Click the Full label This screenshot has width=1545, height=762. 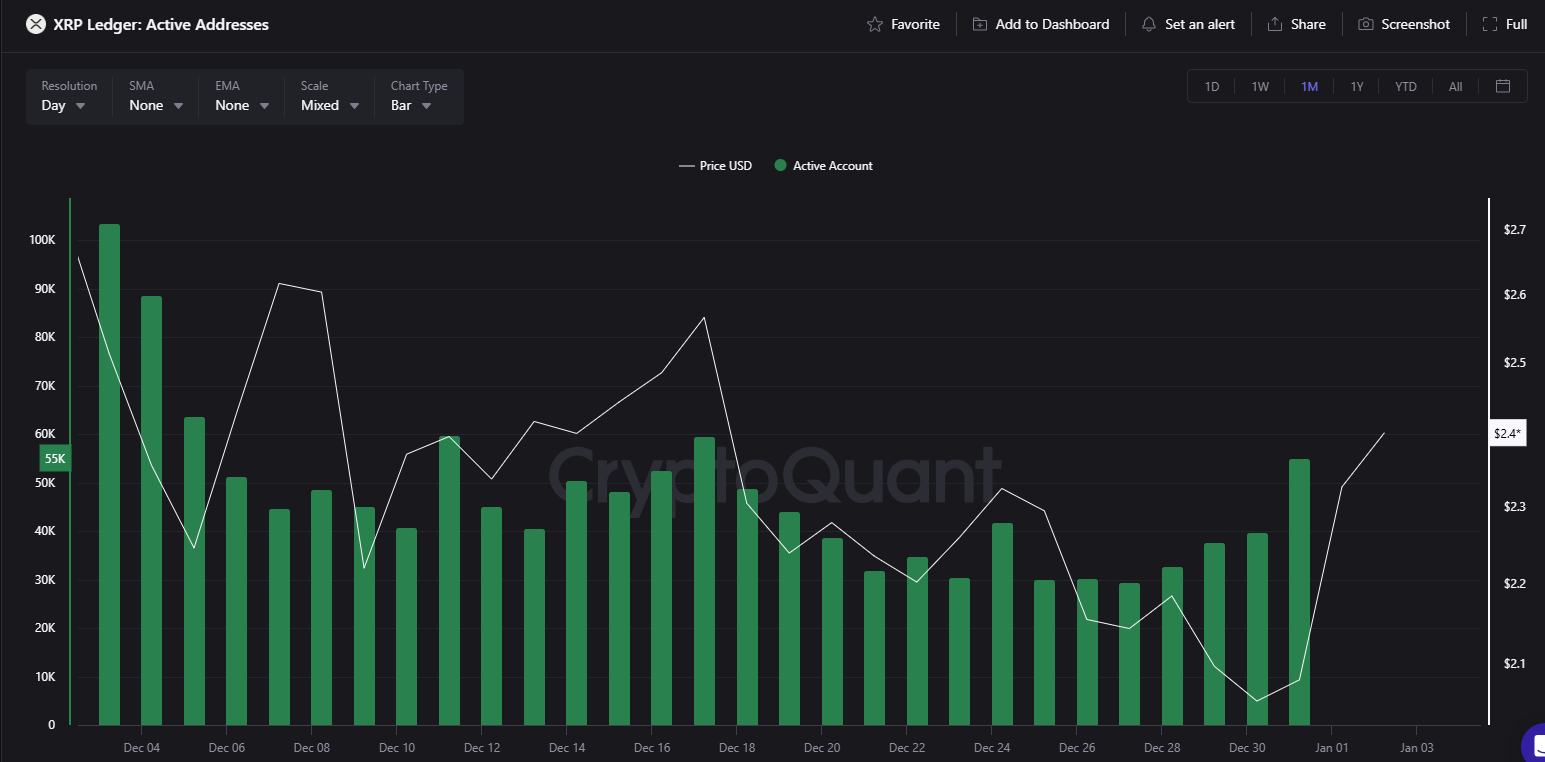[x=1516, y=24]
